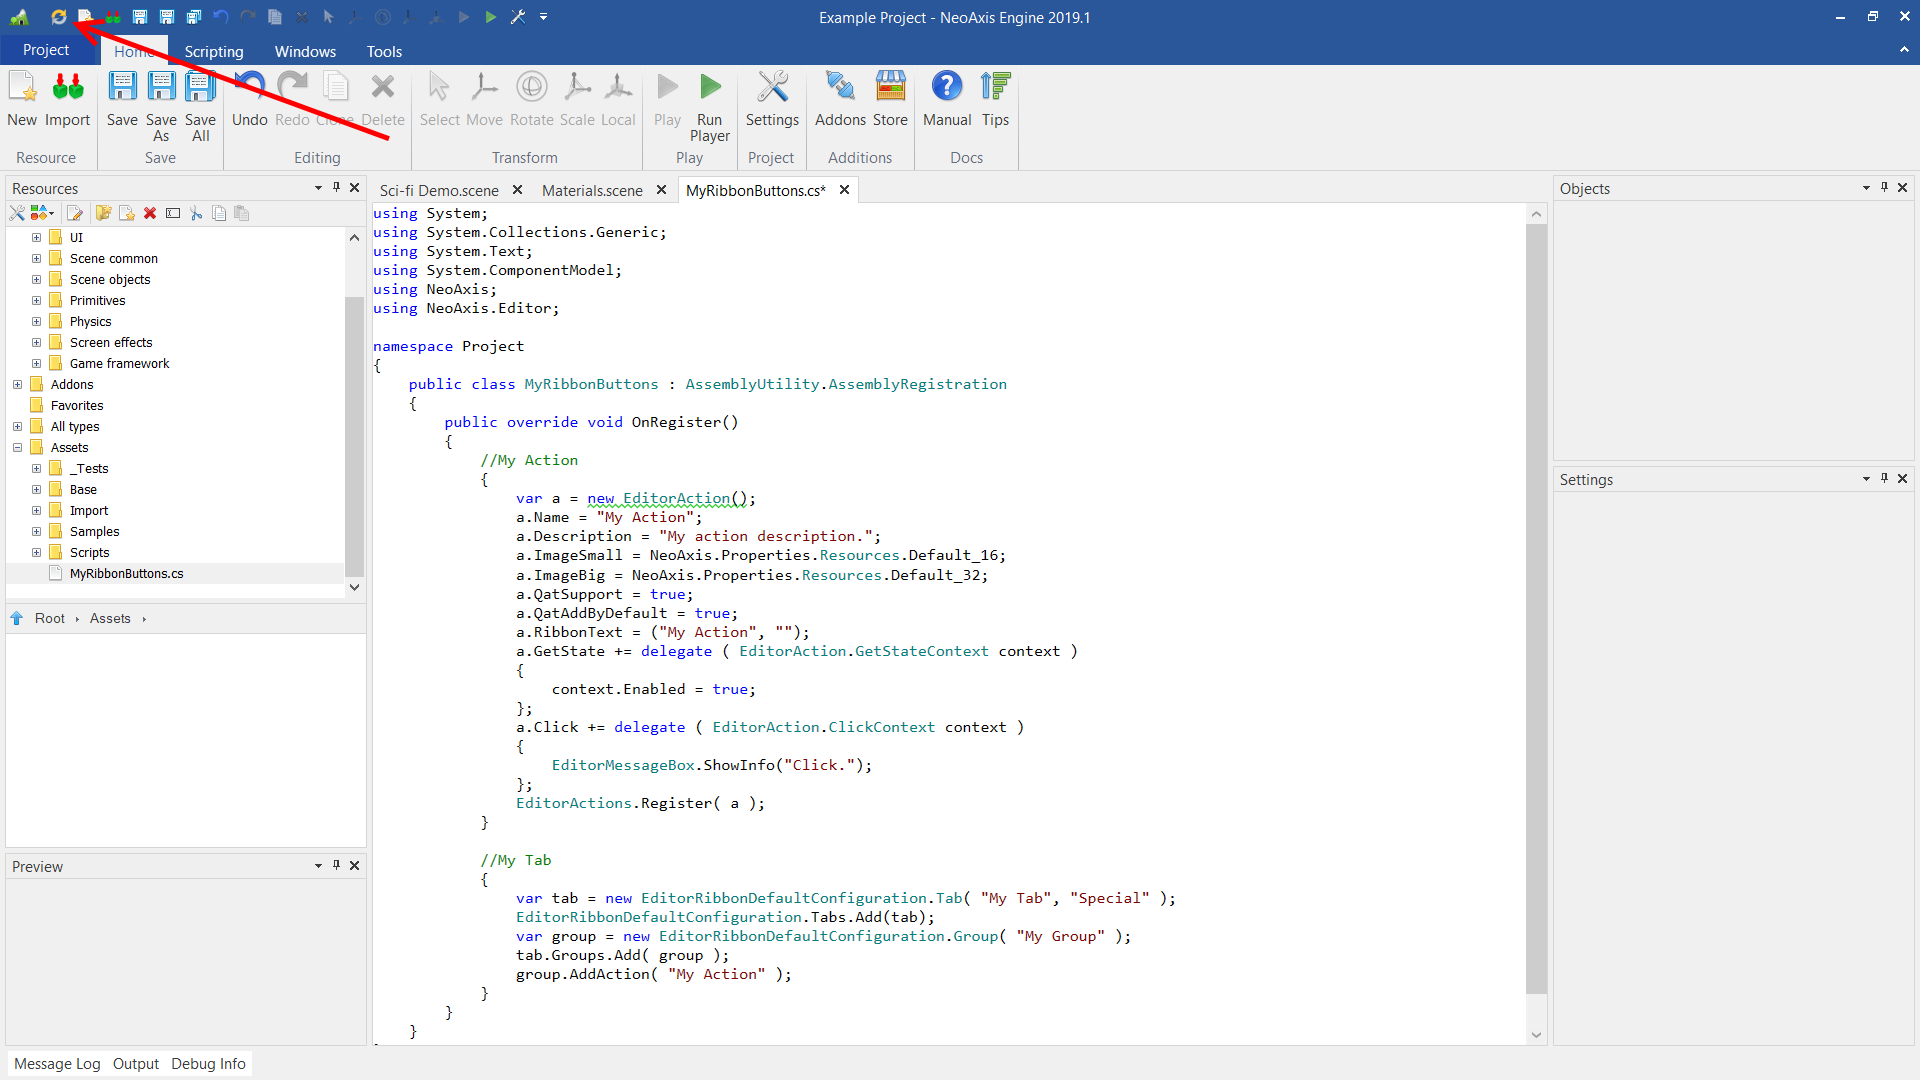Click the code editor vertical scrollbar
This screenshot has height=1080, width=1920.
tap(1536, 609)
